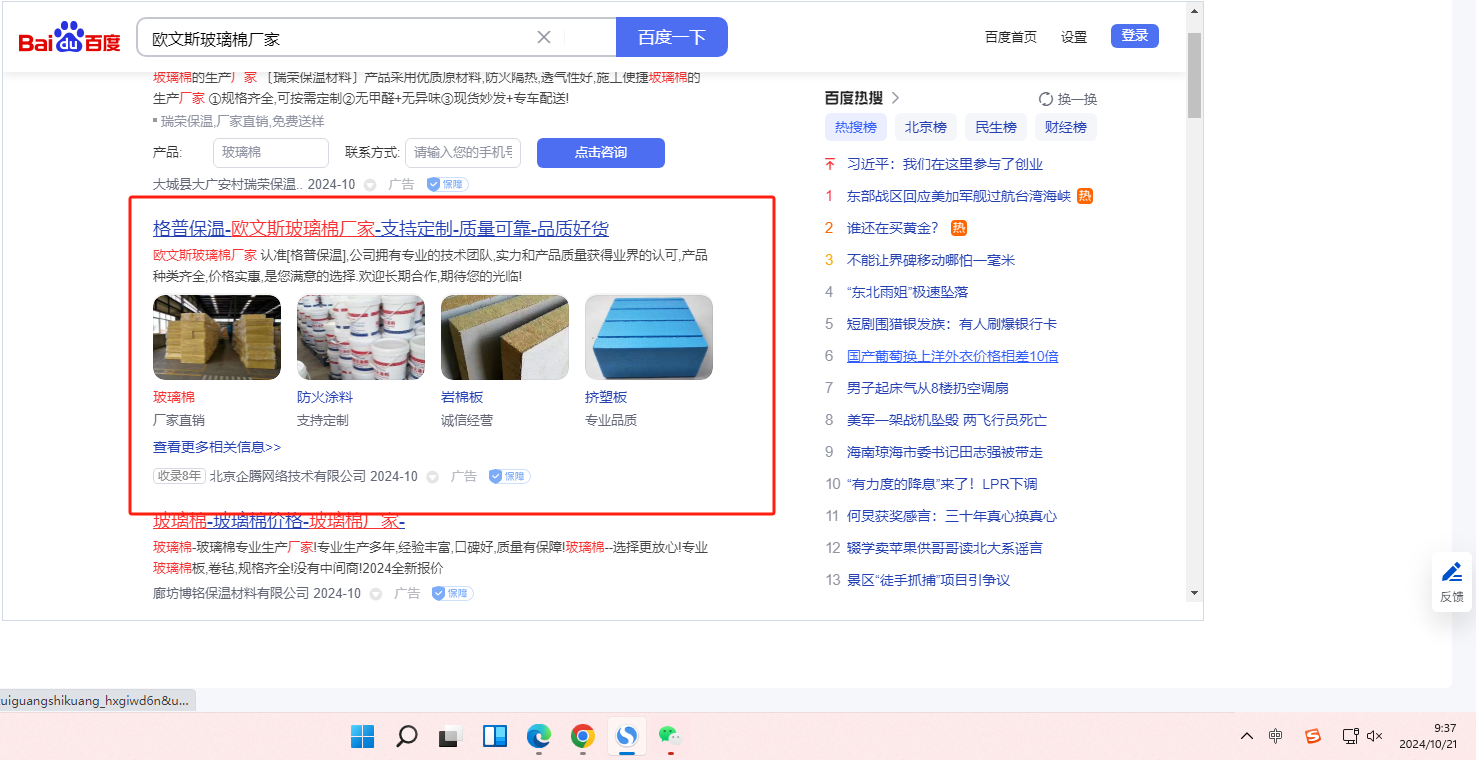Click the 换一换 refresh icon
Image resolution: width=1476 pixels, height=760 pixels.
point(1046,99)
